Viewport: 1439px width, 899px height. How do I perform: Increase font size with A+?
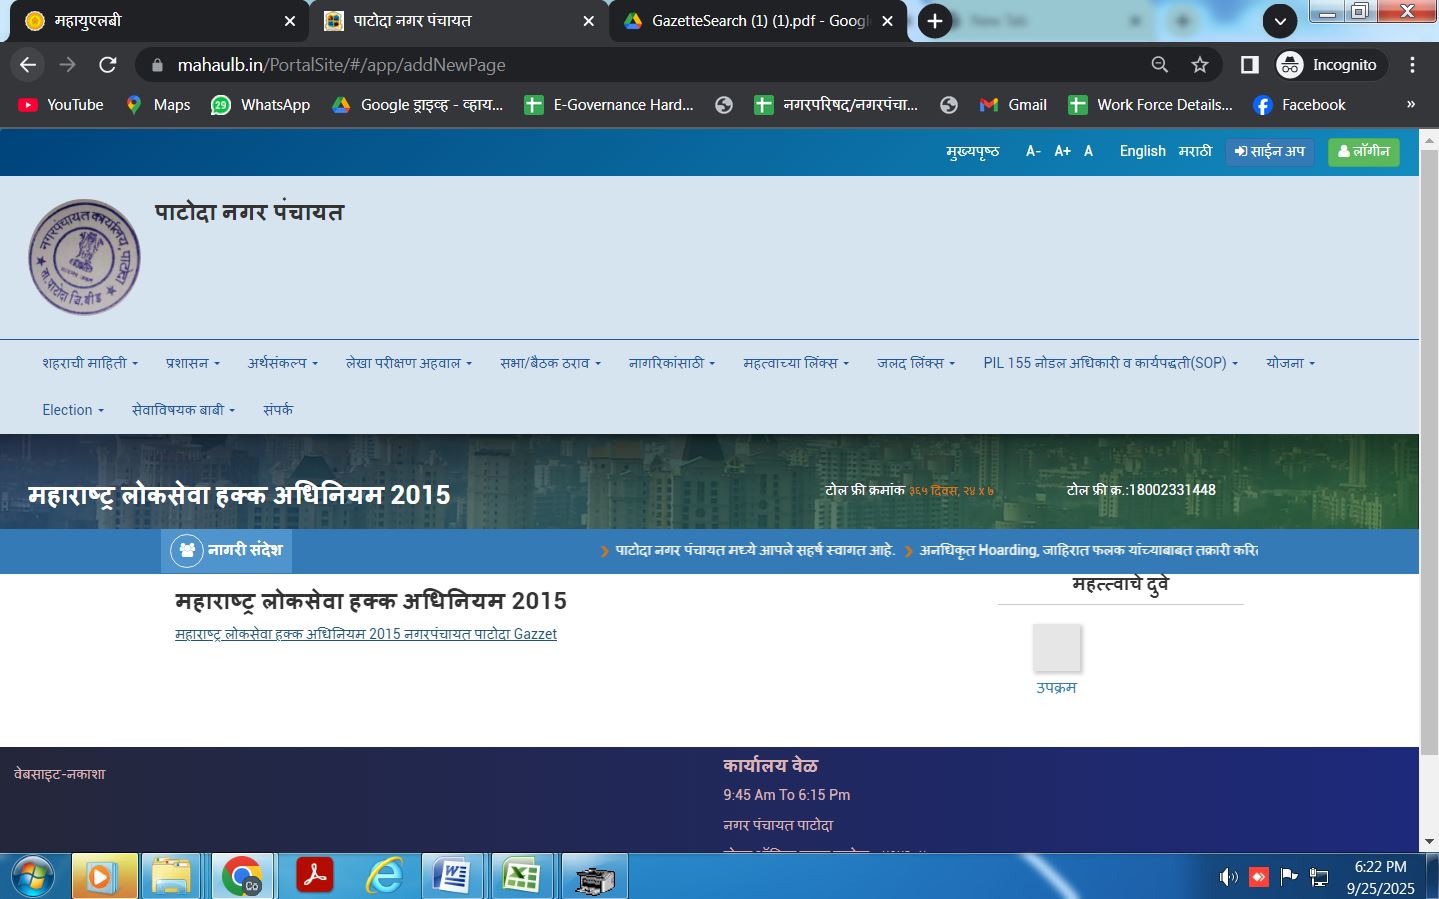point(1062,151)
